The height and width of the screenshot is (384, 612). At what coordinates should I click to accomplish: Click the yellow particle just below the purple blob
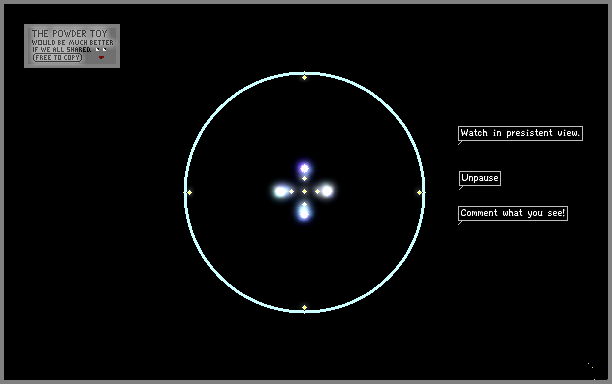pos(304,178)
